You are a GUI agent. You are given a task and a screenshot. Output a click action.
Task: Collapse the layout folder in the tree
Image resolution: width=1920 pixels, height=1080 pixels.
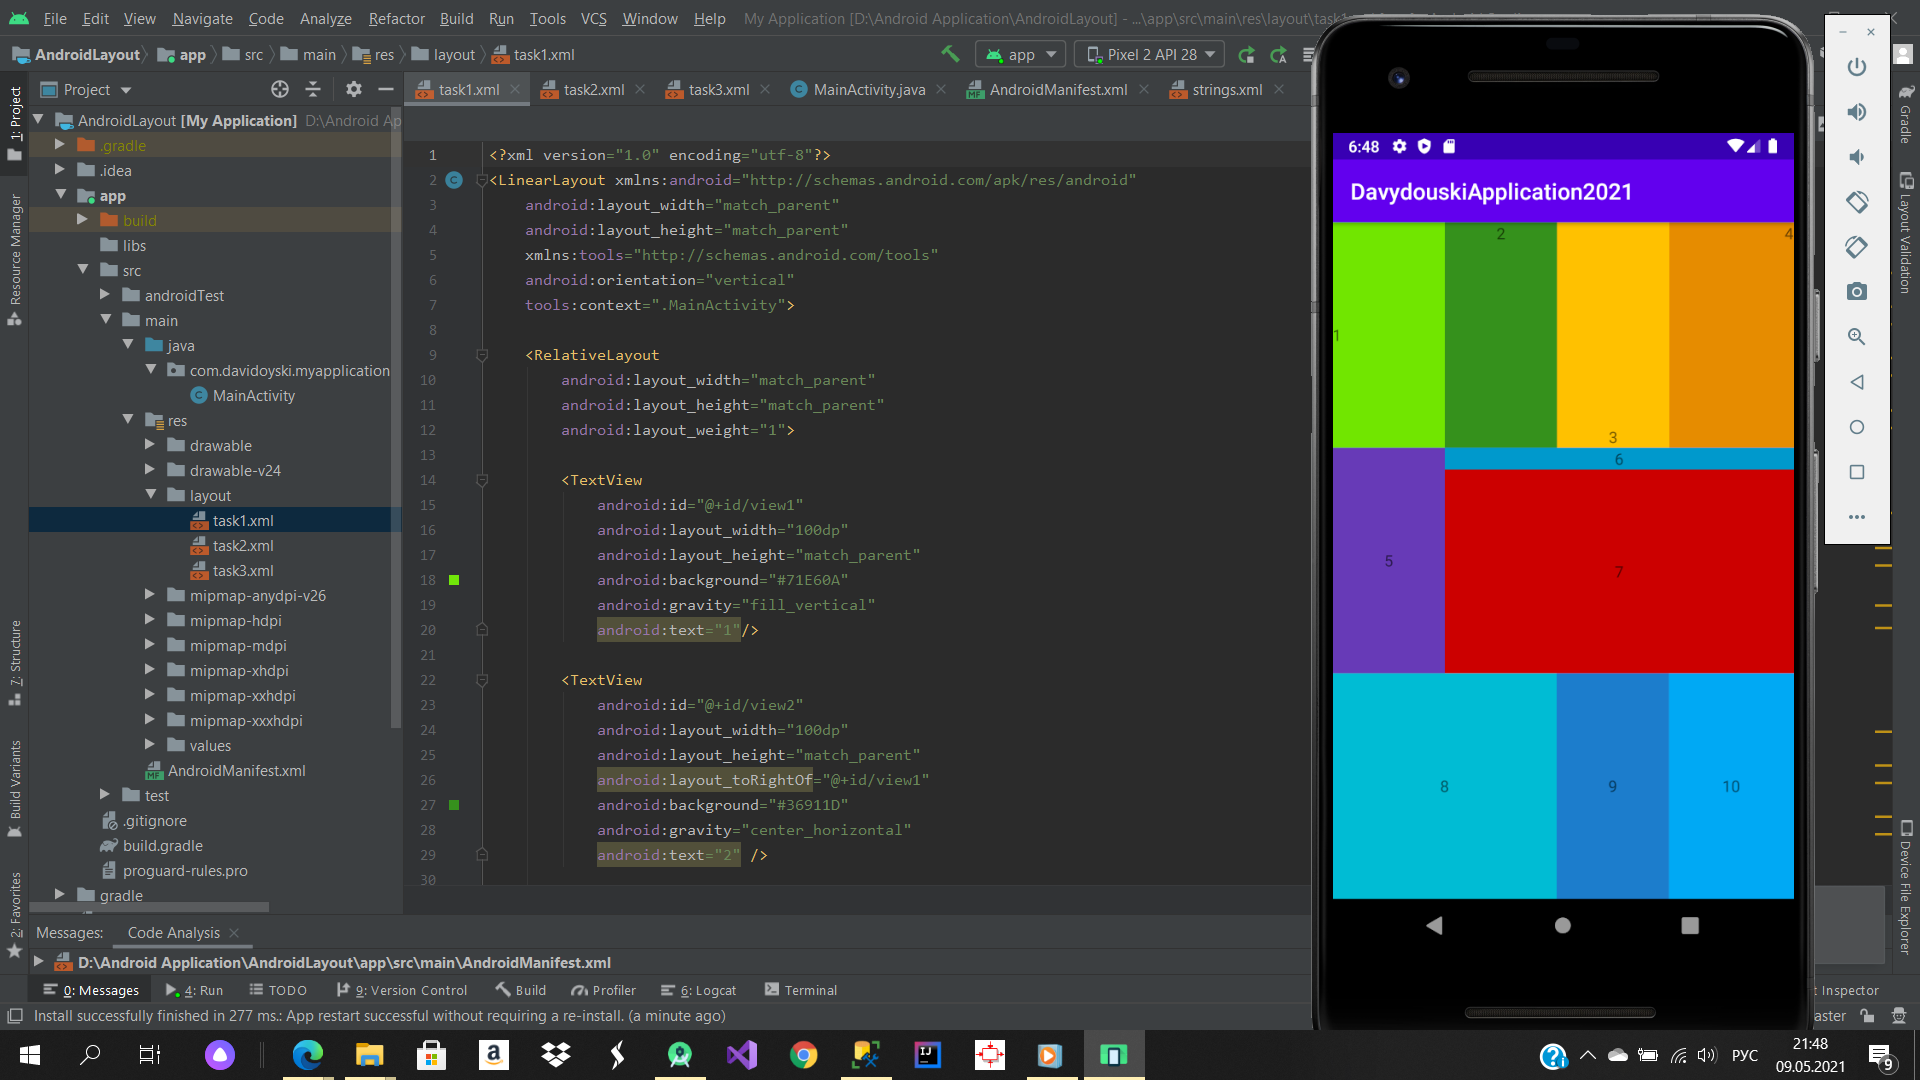pyautogui.click(x=151, y=495)
